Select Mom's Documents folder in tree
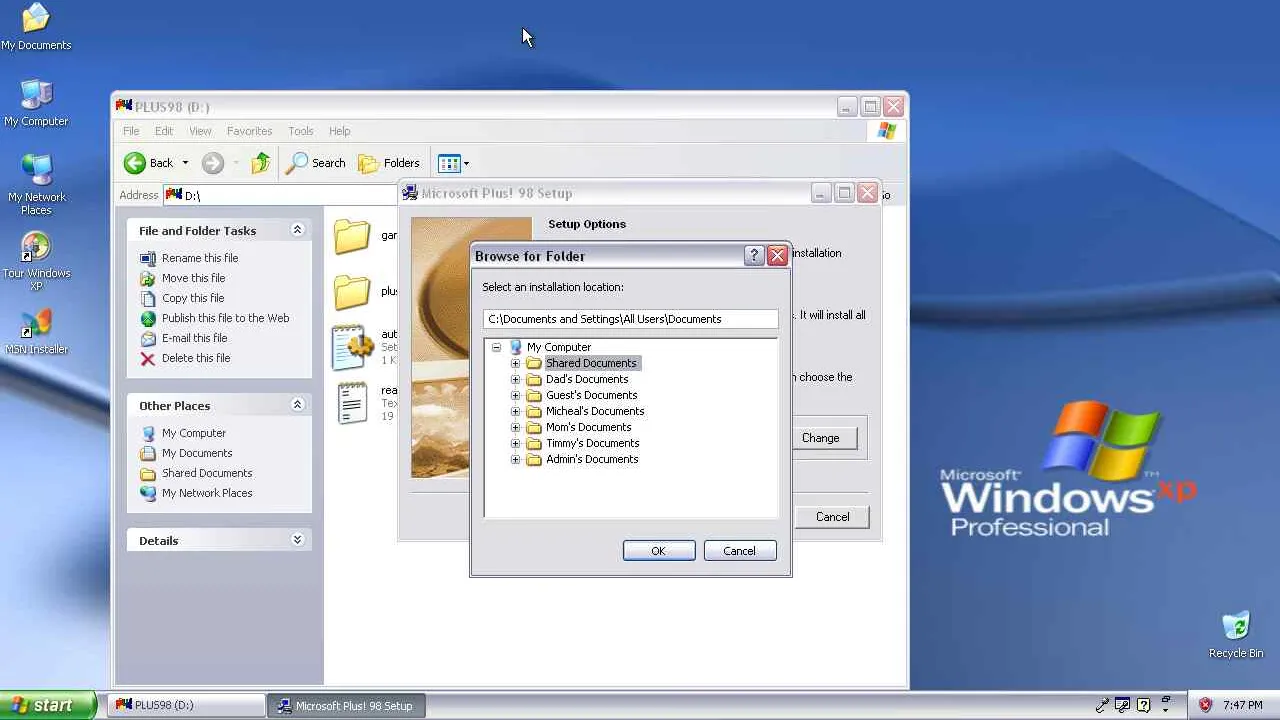 coord(588,427)
